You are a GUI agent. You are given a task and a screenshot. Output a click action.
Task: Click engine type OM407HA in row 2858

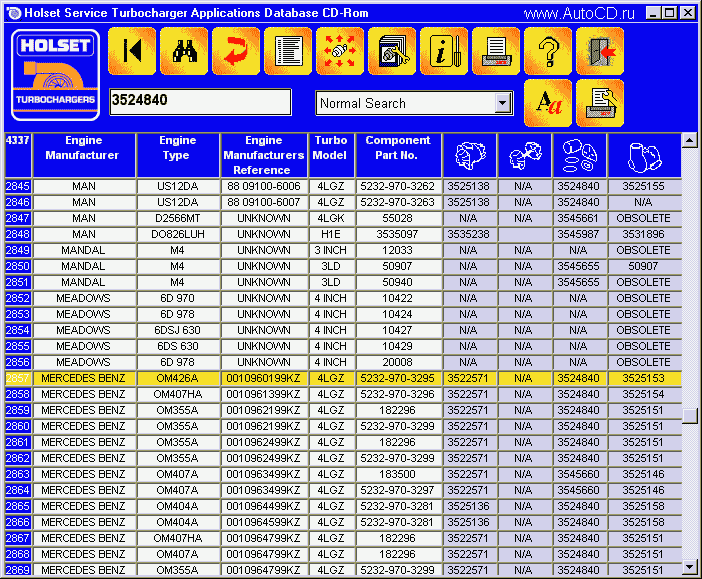pyautogui.click(x=177, y=395)
